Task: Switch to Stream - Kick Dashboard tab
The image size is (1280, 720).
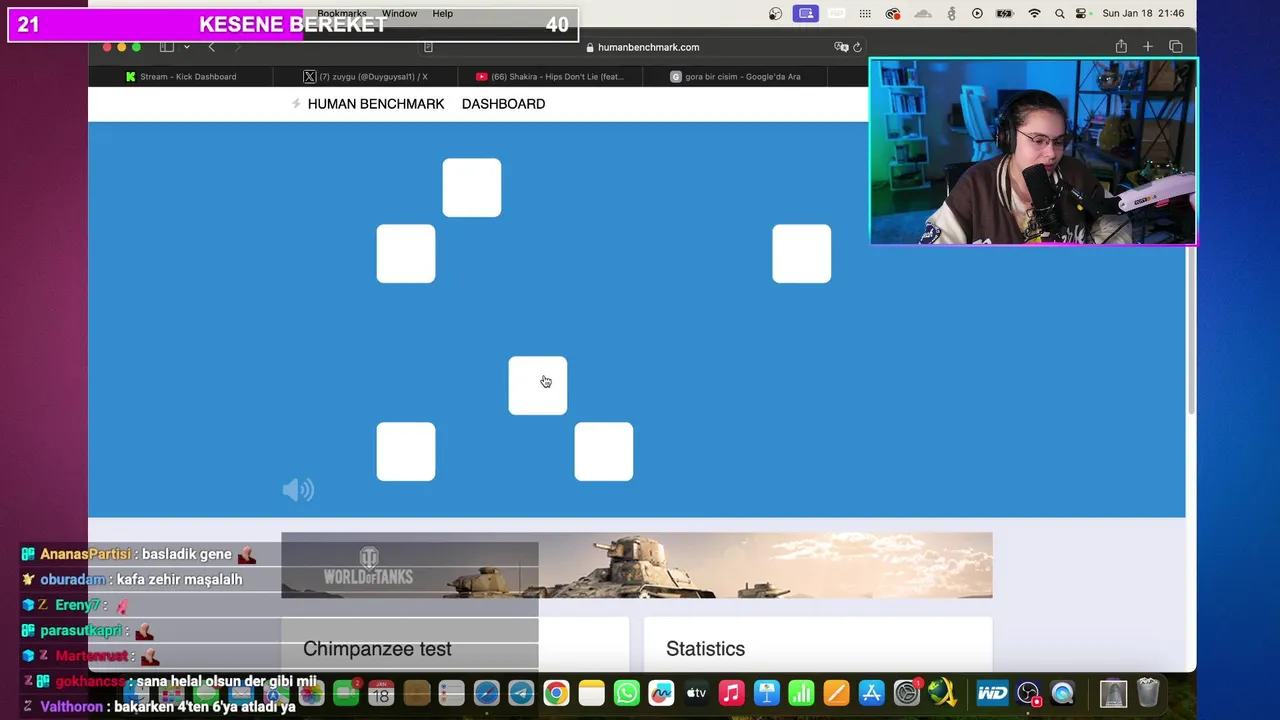Action: (181, 77)
